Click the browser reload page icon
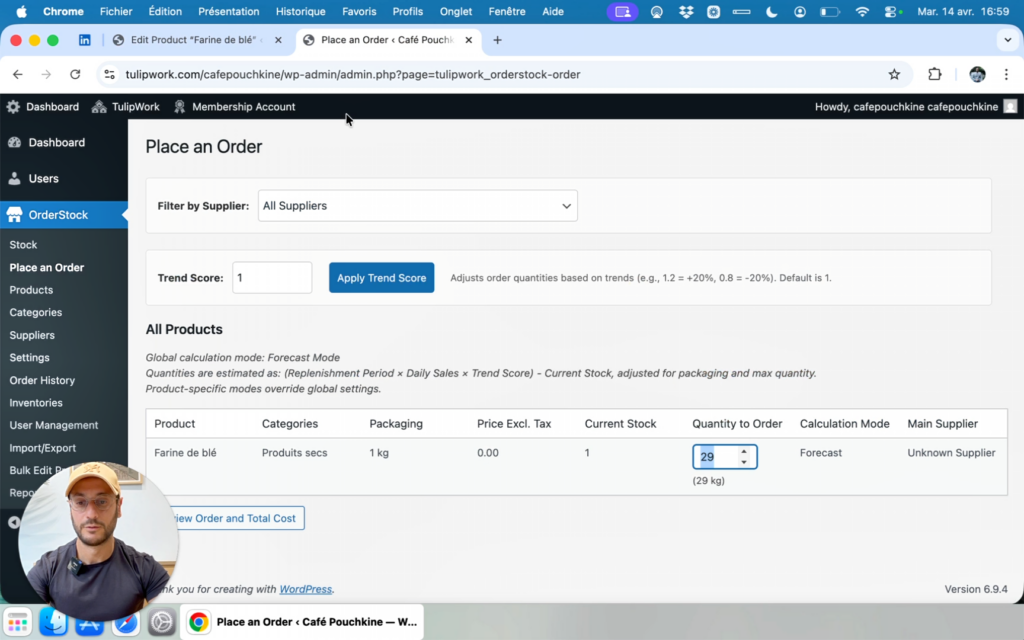 75,74
